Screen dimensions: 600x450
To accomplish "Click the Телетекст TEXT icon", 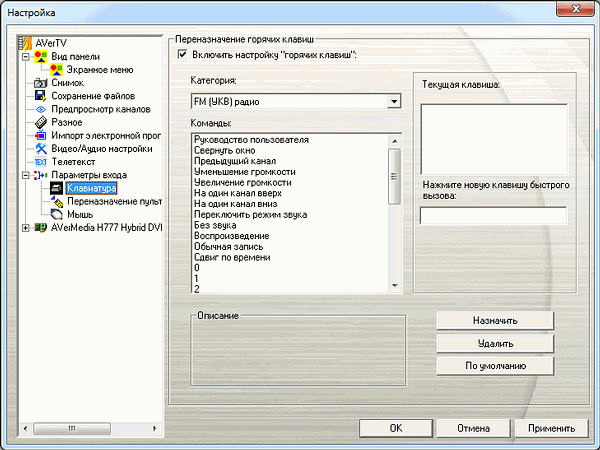I will coord(41,162).
